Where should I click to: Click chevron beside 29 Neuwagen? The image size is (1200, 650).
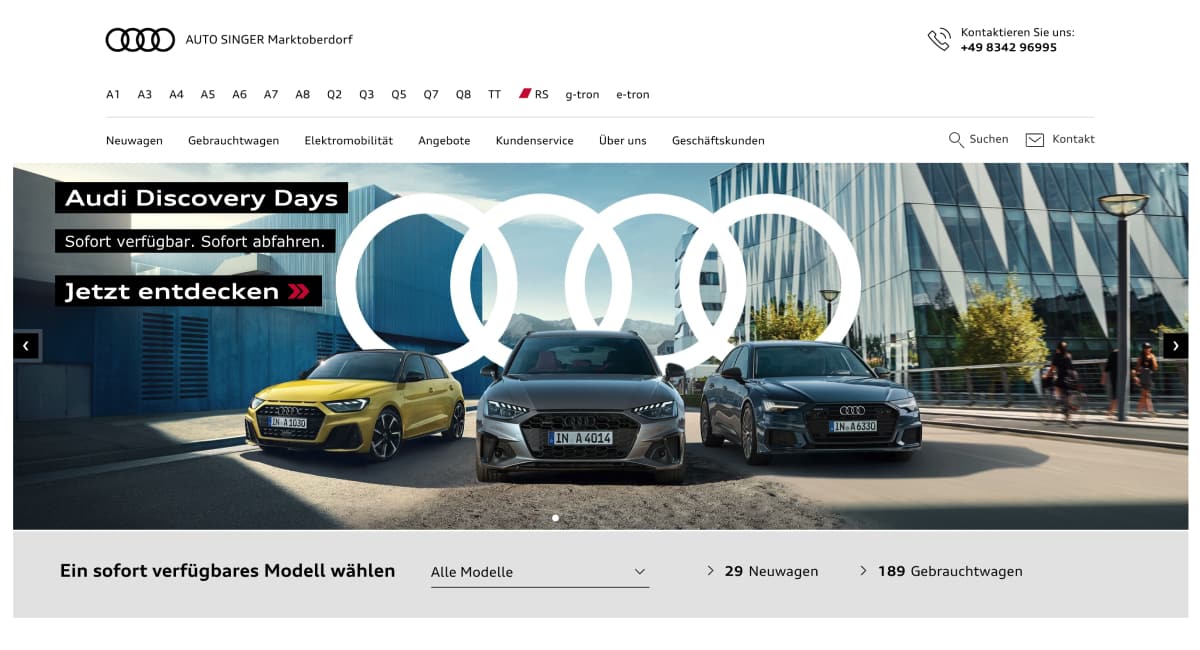710,571
